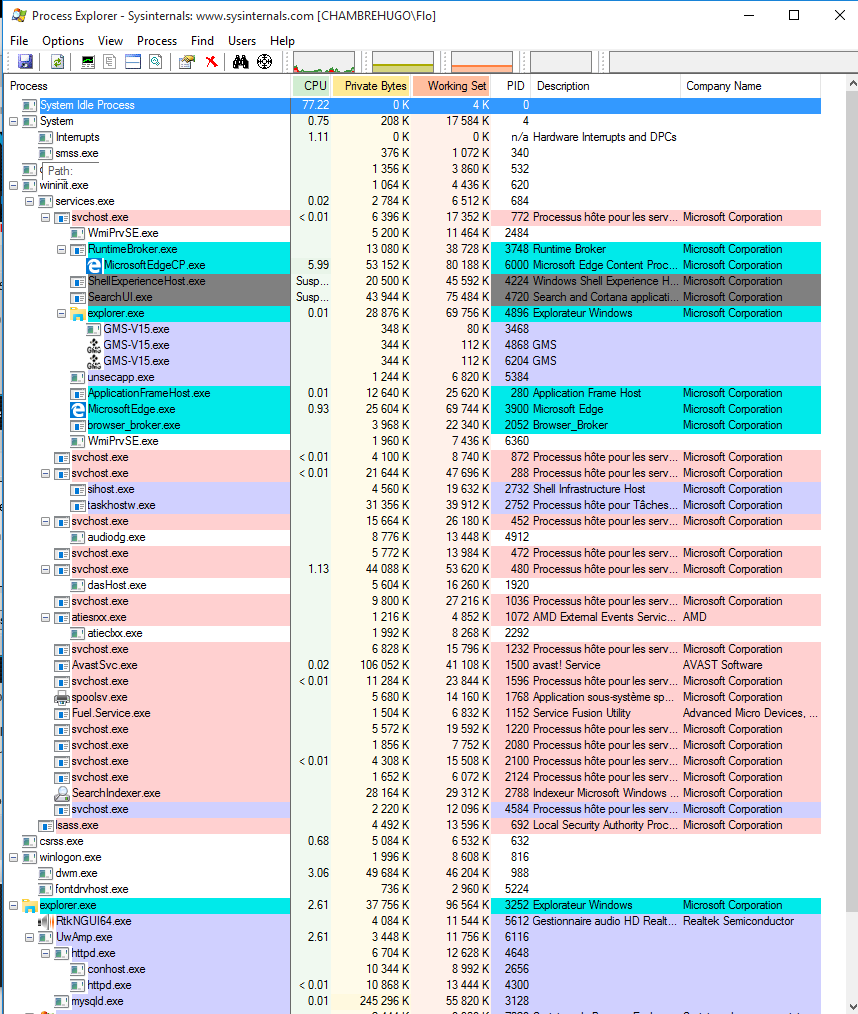Click the Process column header
Viewport: 858px width, 1014px height.
(148, 86)
